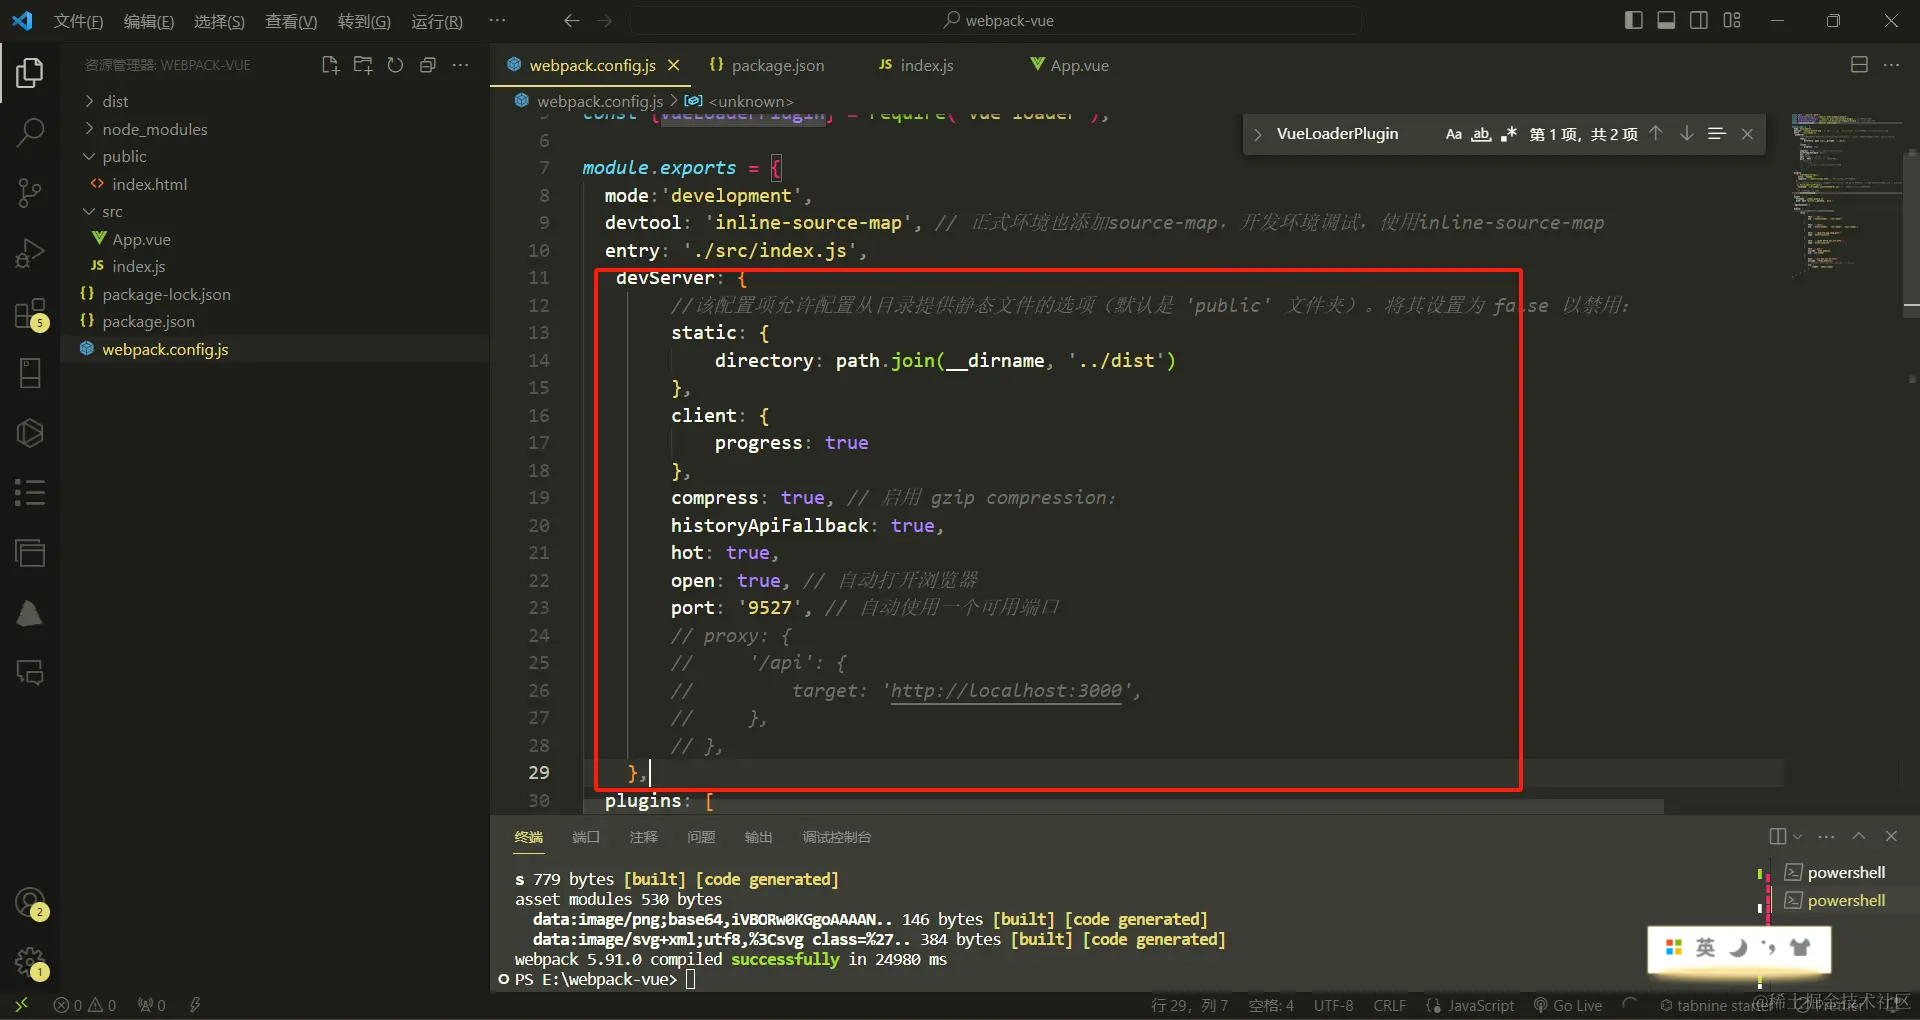Image resolution: width=1920 pixels, height=1020 pixels.
Task: Switch to the 输出 panel tab
Action: (x=759, y=837)
